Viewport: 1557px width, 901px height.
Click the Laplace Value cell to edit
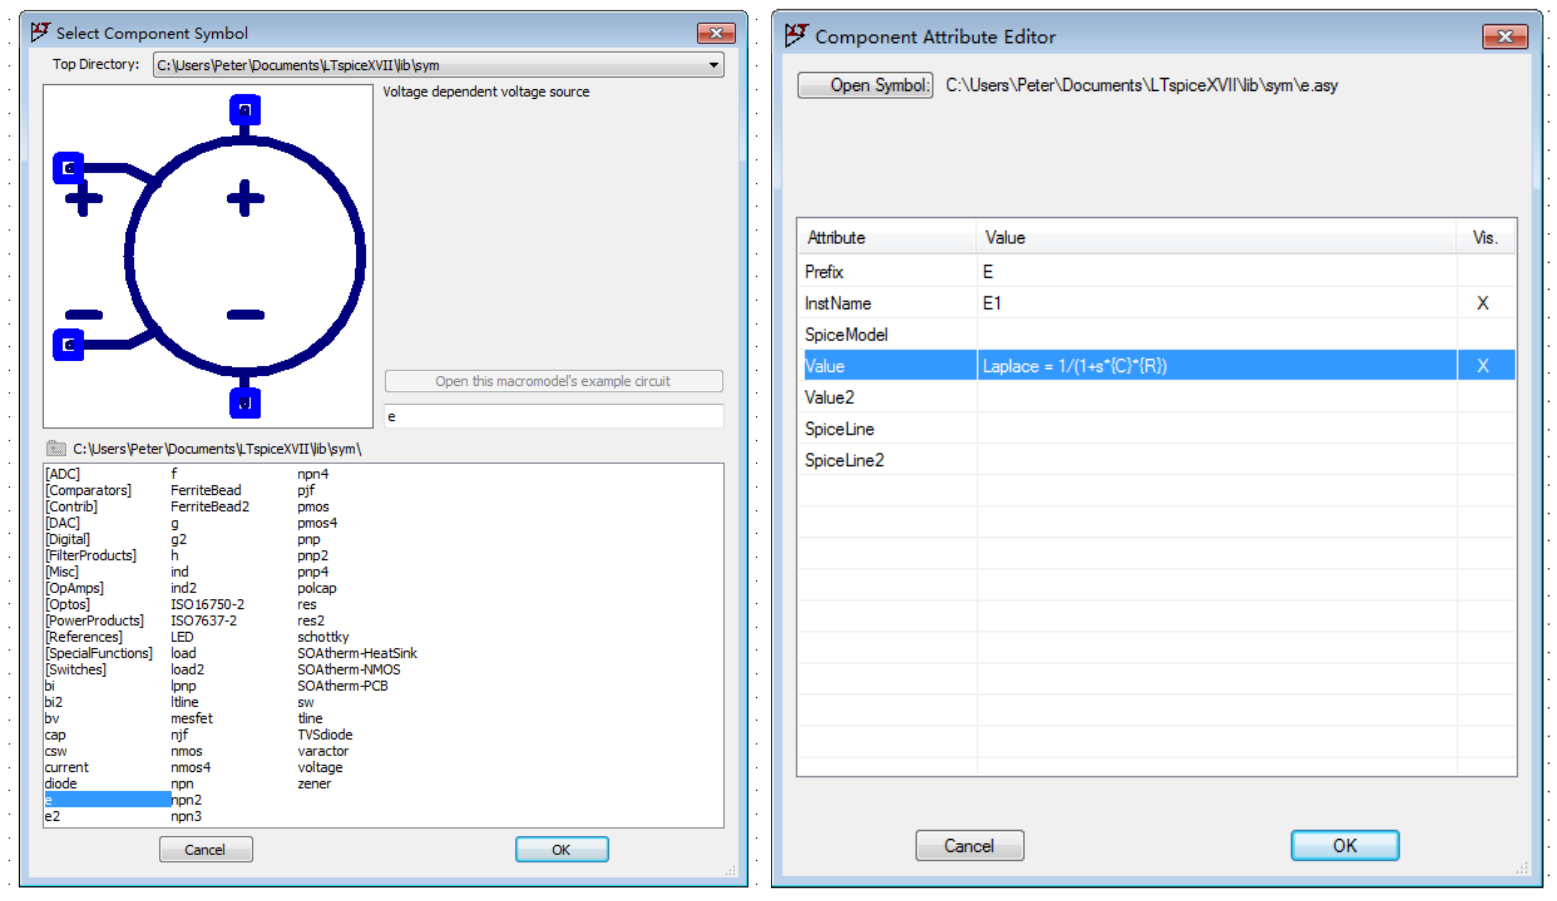point(1215,366)
